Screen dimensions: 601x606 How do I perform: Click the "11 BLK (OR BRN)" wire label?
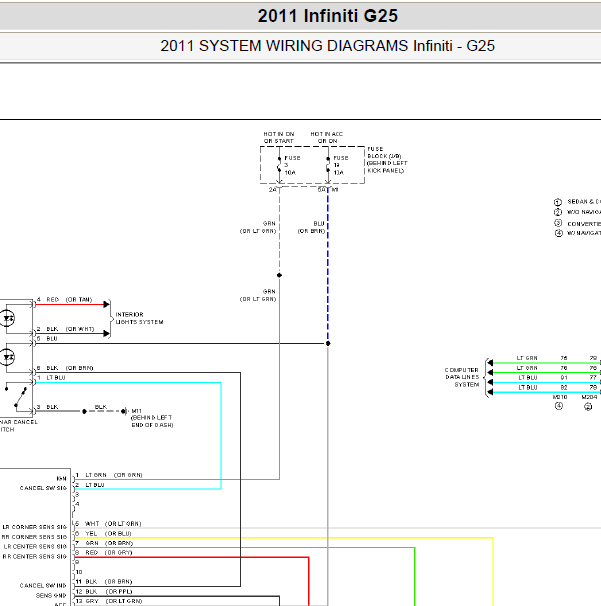[104, 582]
